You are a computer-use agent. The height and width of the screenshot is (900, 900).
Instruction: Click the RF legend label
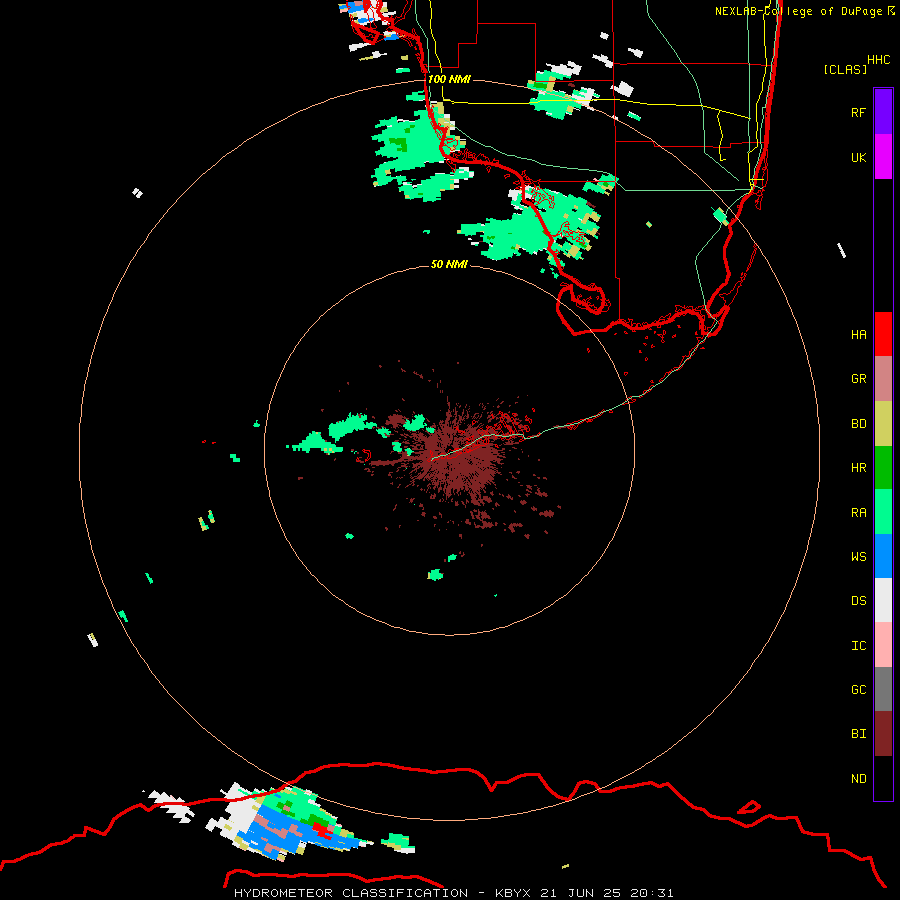[x=858, y=112]
